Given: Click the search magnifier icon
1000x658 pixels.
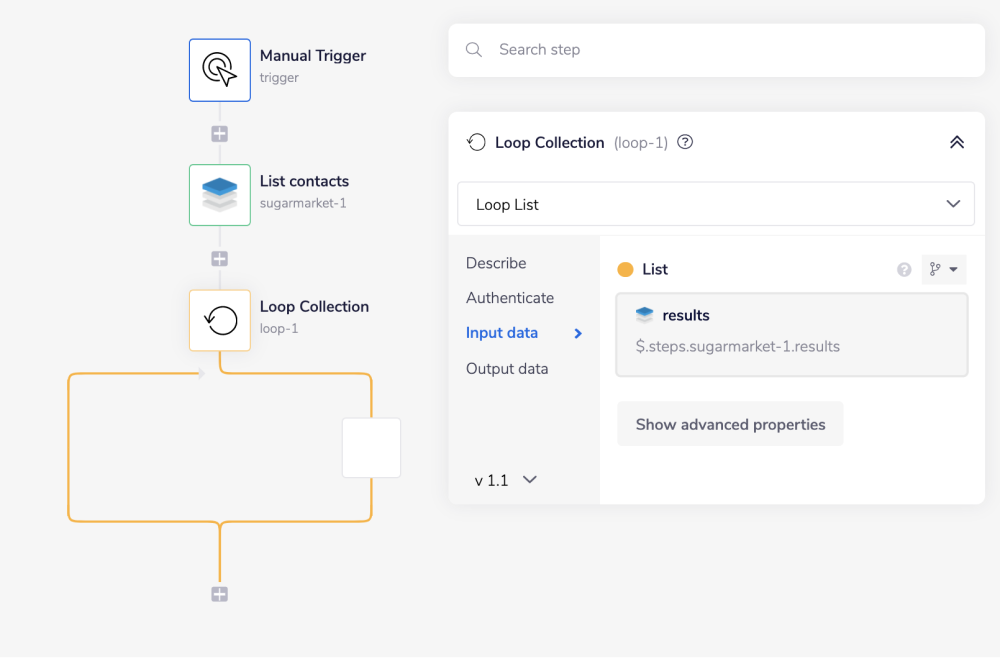Looking at the screenshot, I should pos(475,50).
